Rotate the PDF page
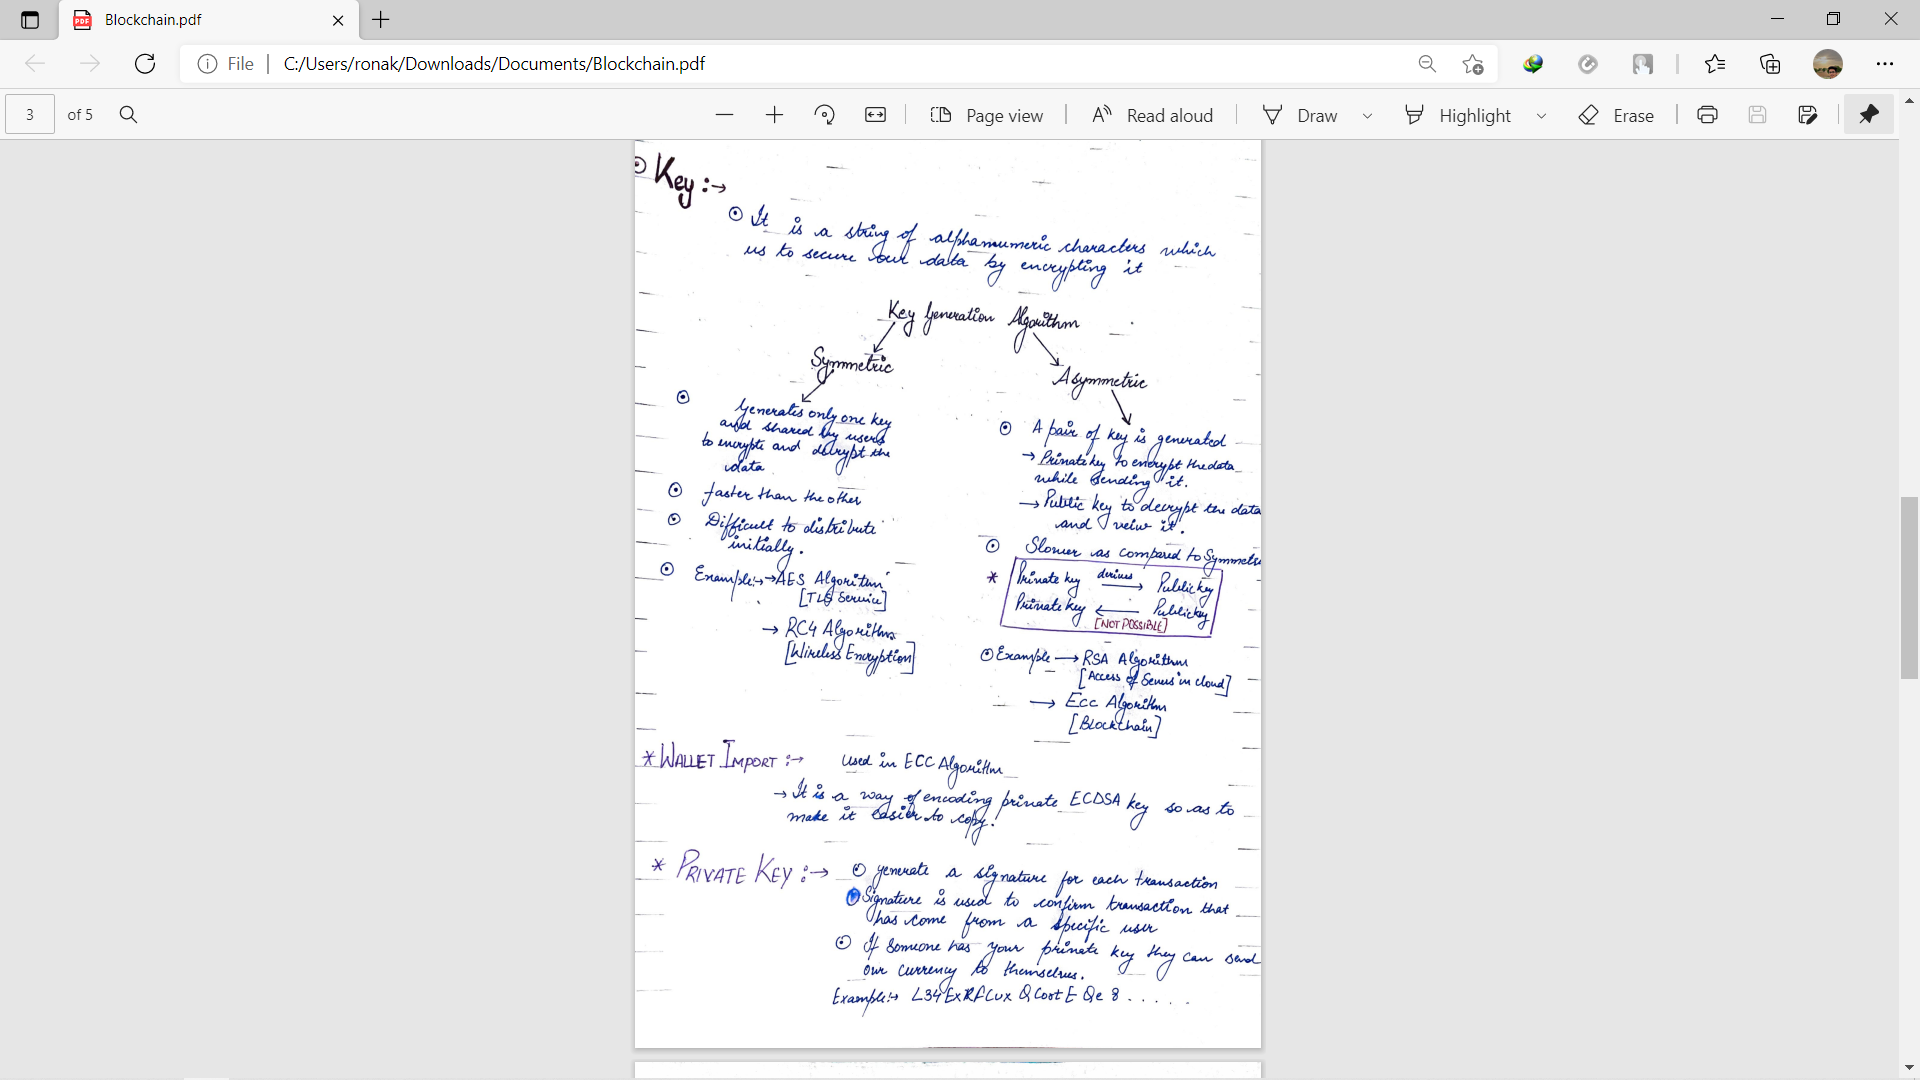Image resolution: width=1920 pixels, height=1080 pixels. (x=824, y=115)
